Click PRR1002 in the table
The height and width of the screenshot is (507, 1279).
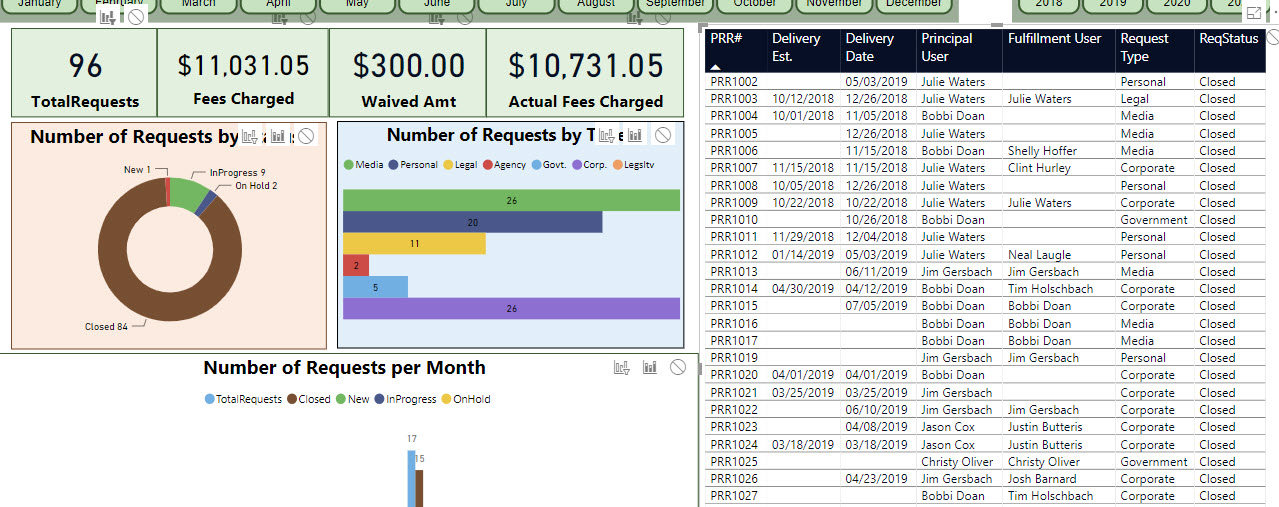coord(734,82)
